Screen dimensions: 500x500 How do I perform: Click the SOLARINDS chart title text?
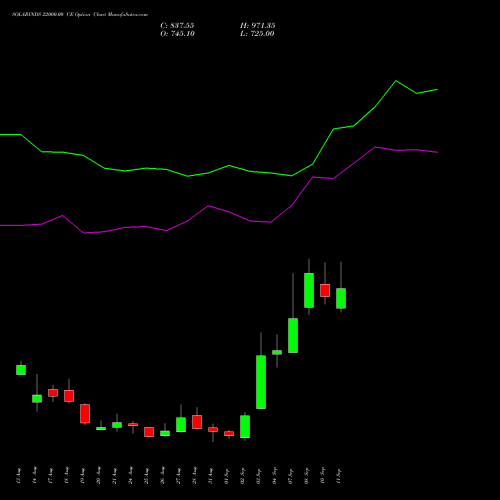pos(80,15)
